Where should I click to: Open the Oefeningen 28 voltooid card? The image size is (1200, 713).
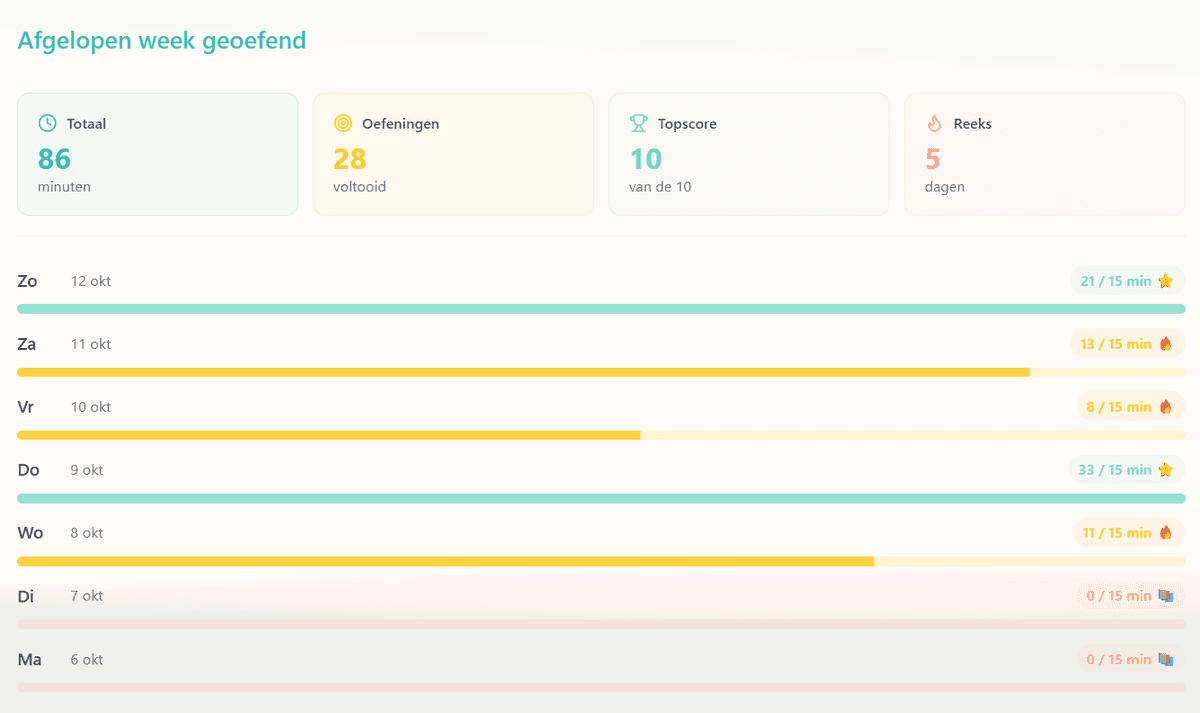pos(453,154)
